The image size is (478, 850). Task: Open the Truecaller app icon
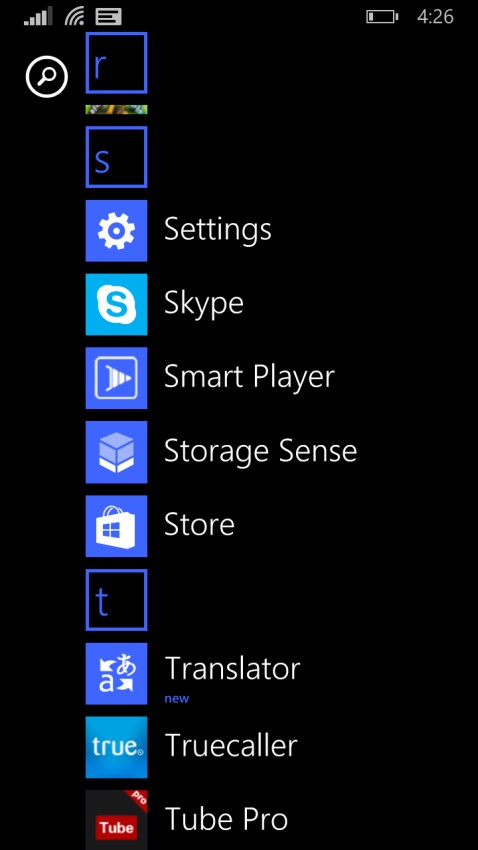(x=117, y=747)
